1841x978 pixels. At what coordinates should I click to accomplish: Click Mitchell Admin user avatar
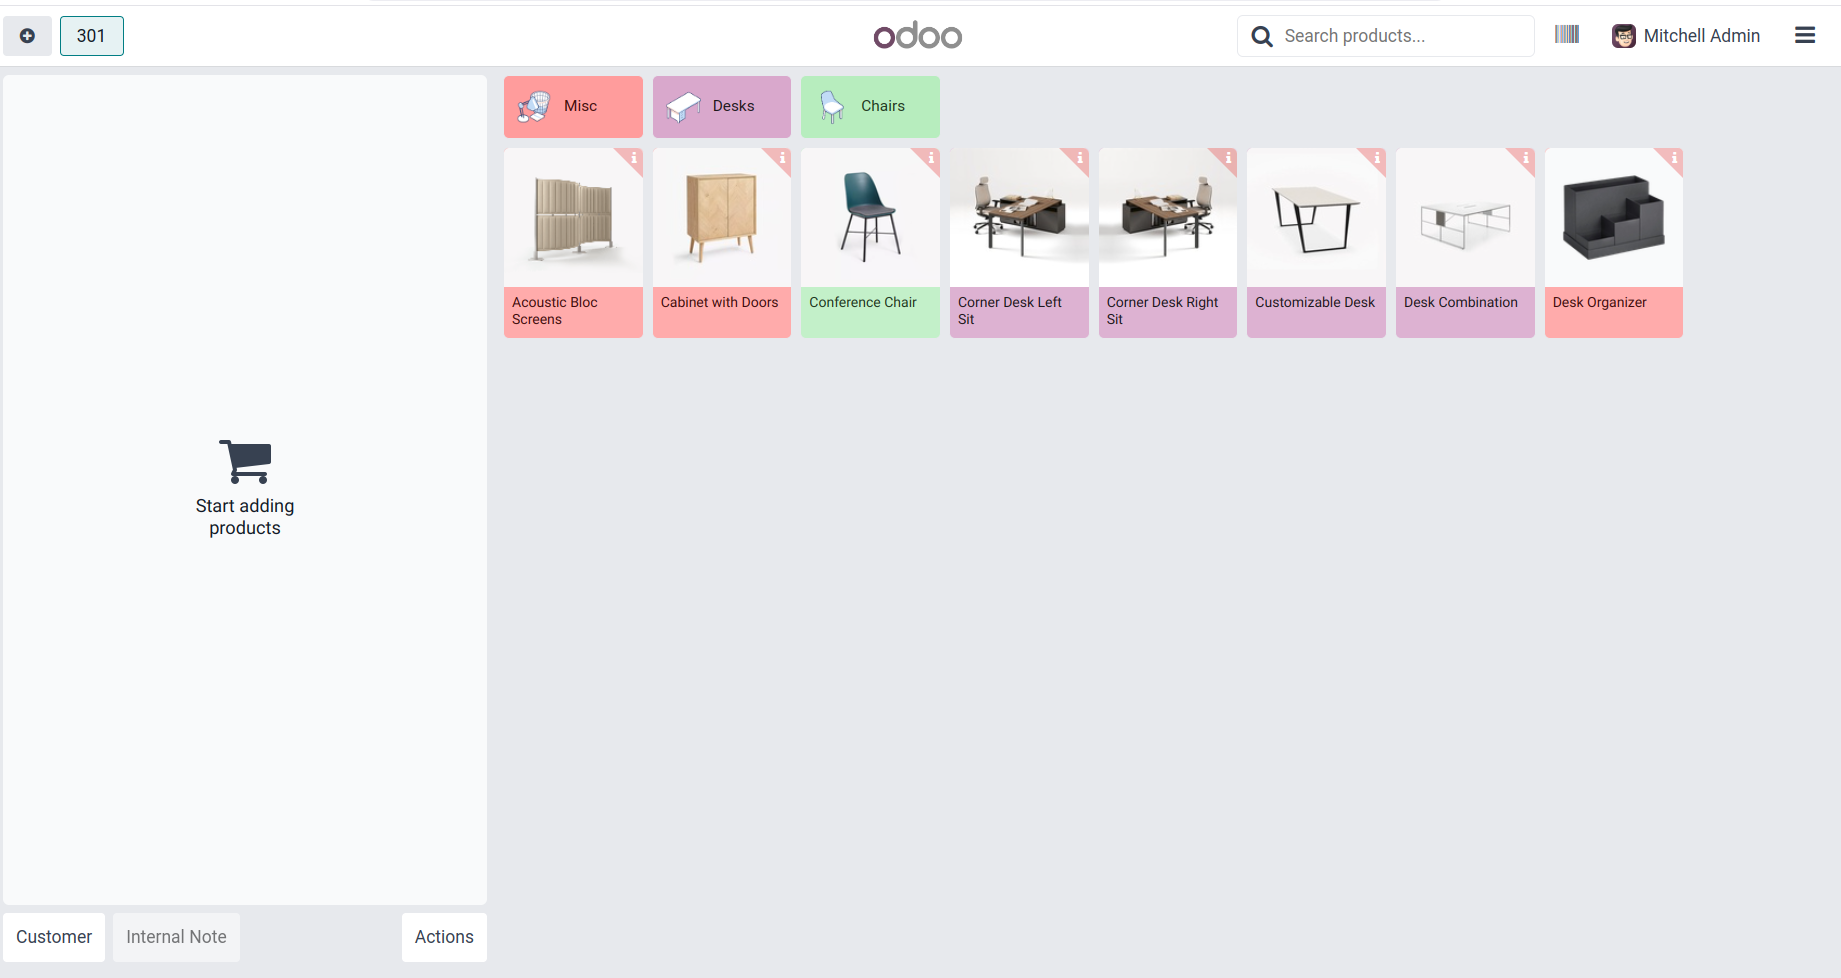coord(1623,36)
